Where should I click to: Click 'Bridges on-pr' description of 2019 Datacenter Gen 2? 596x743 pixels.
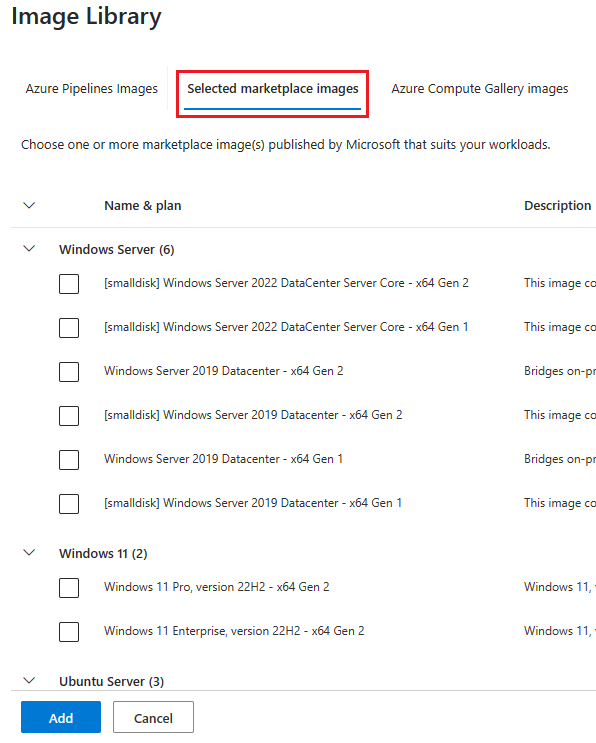(x=560, y=371)
